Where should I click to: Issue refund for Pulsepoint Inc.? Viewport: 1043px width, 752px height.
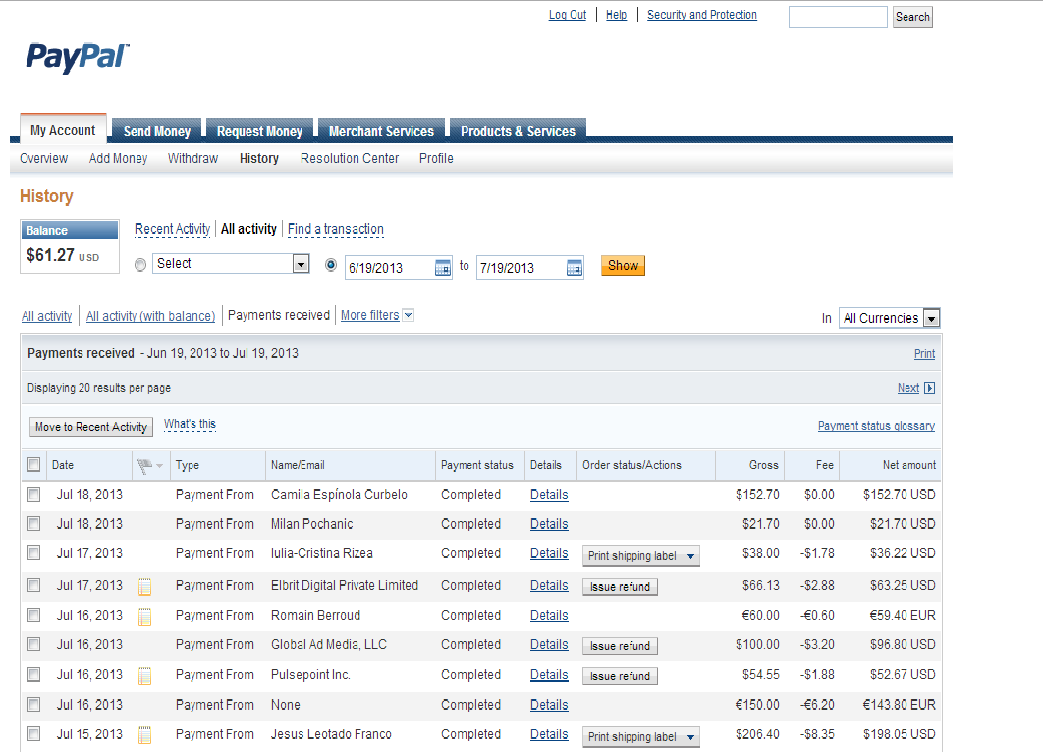620,676
